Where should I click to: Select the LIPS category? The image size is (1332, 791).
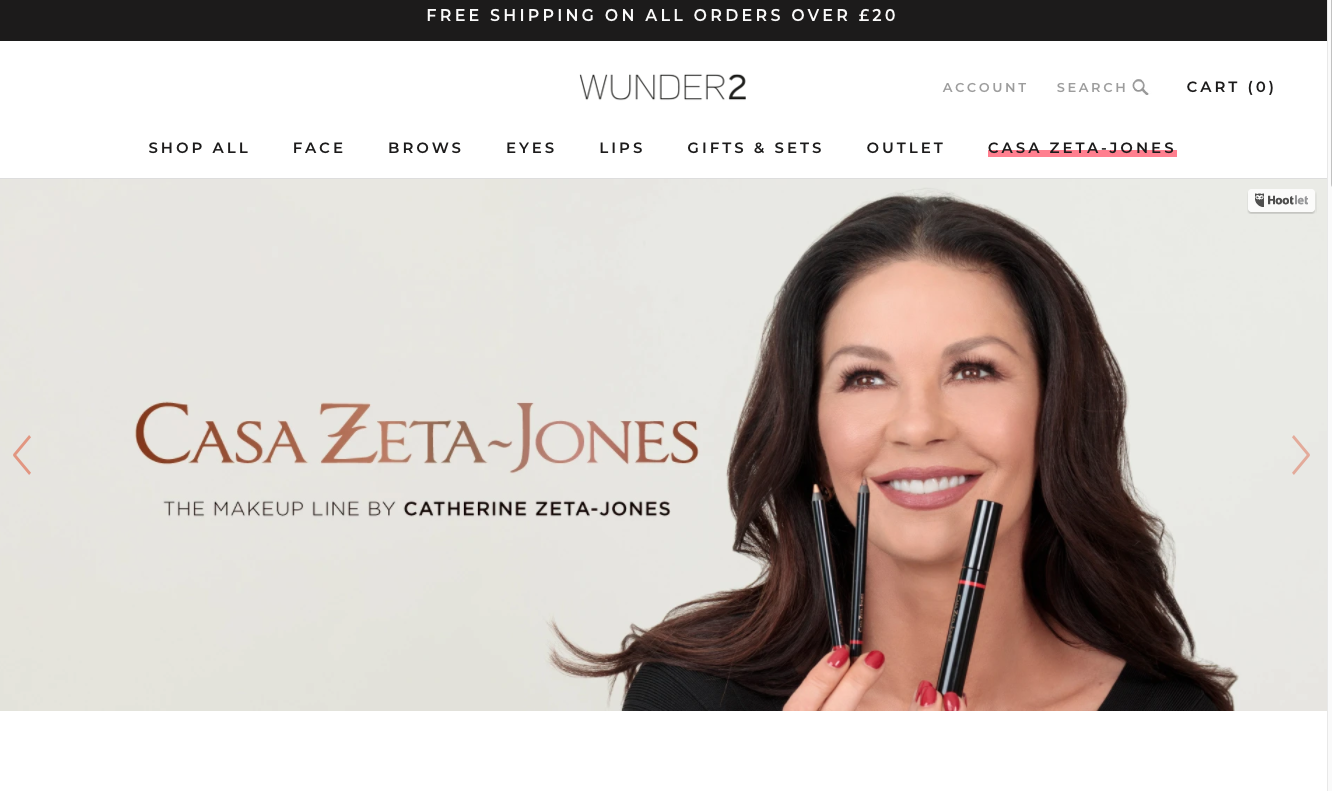click(622, 148)
